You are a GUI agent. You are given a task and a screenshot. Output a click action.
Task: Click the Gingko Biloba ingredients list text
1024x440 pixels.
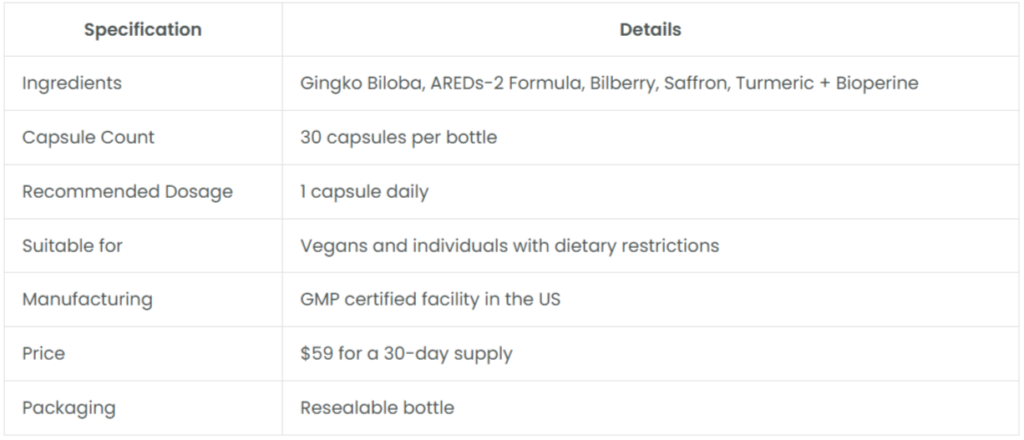pos(609,84)
